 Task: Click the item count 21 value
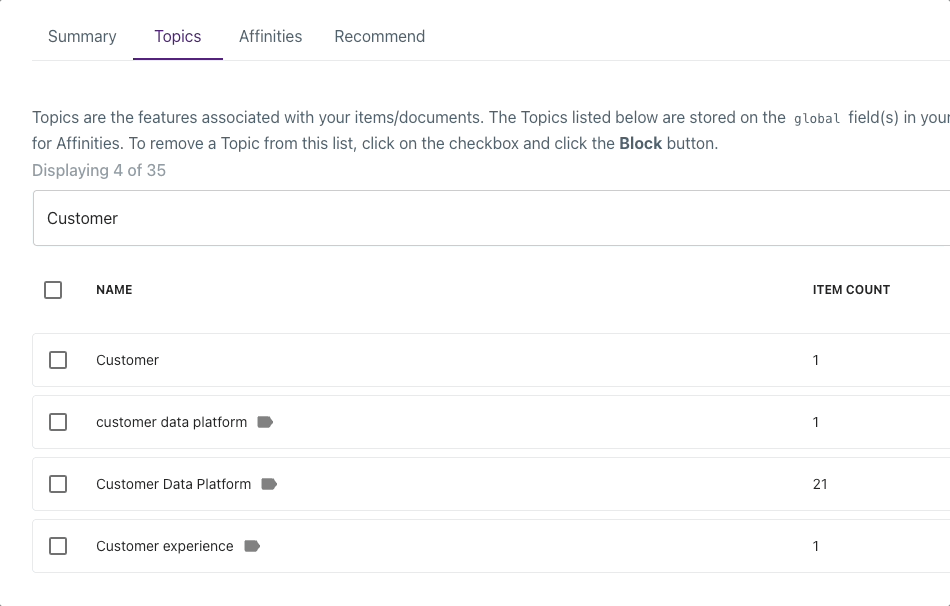coord(820,484)
